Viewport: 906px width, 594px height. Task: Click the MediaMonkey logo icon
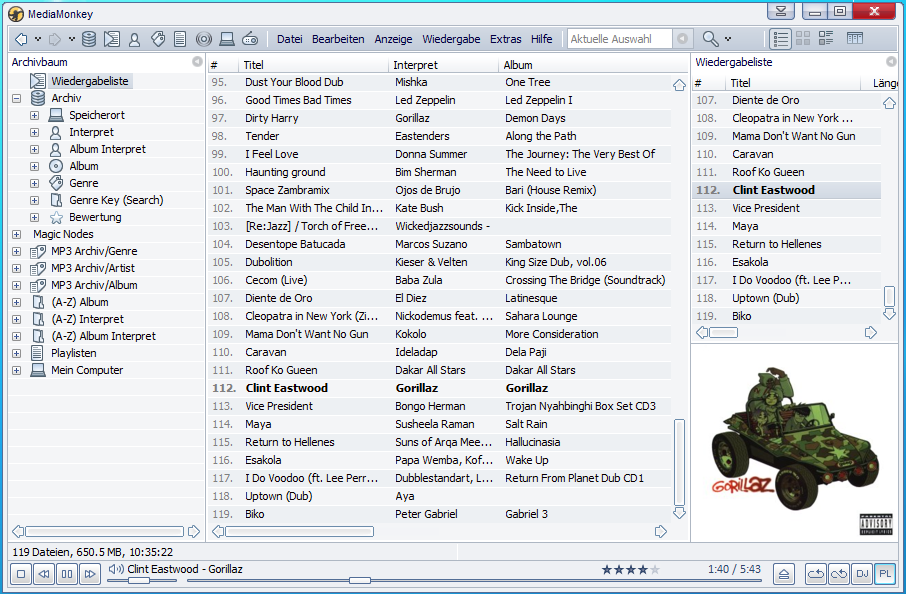point(16,14)
